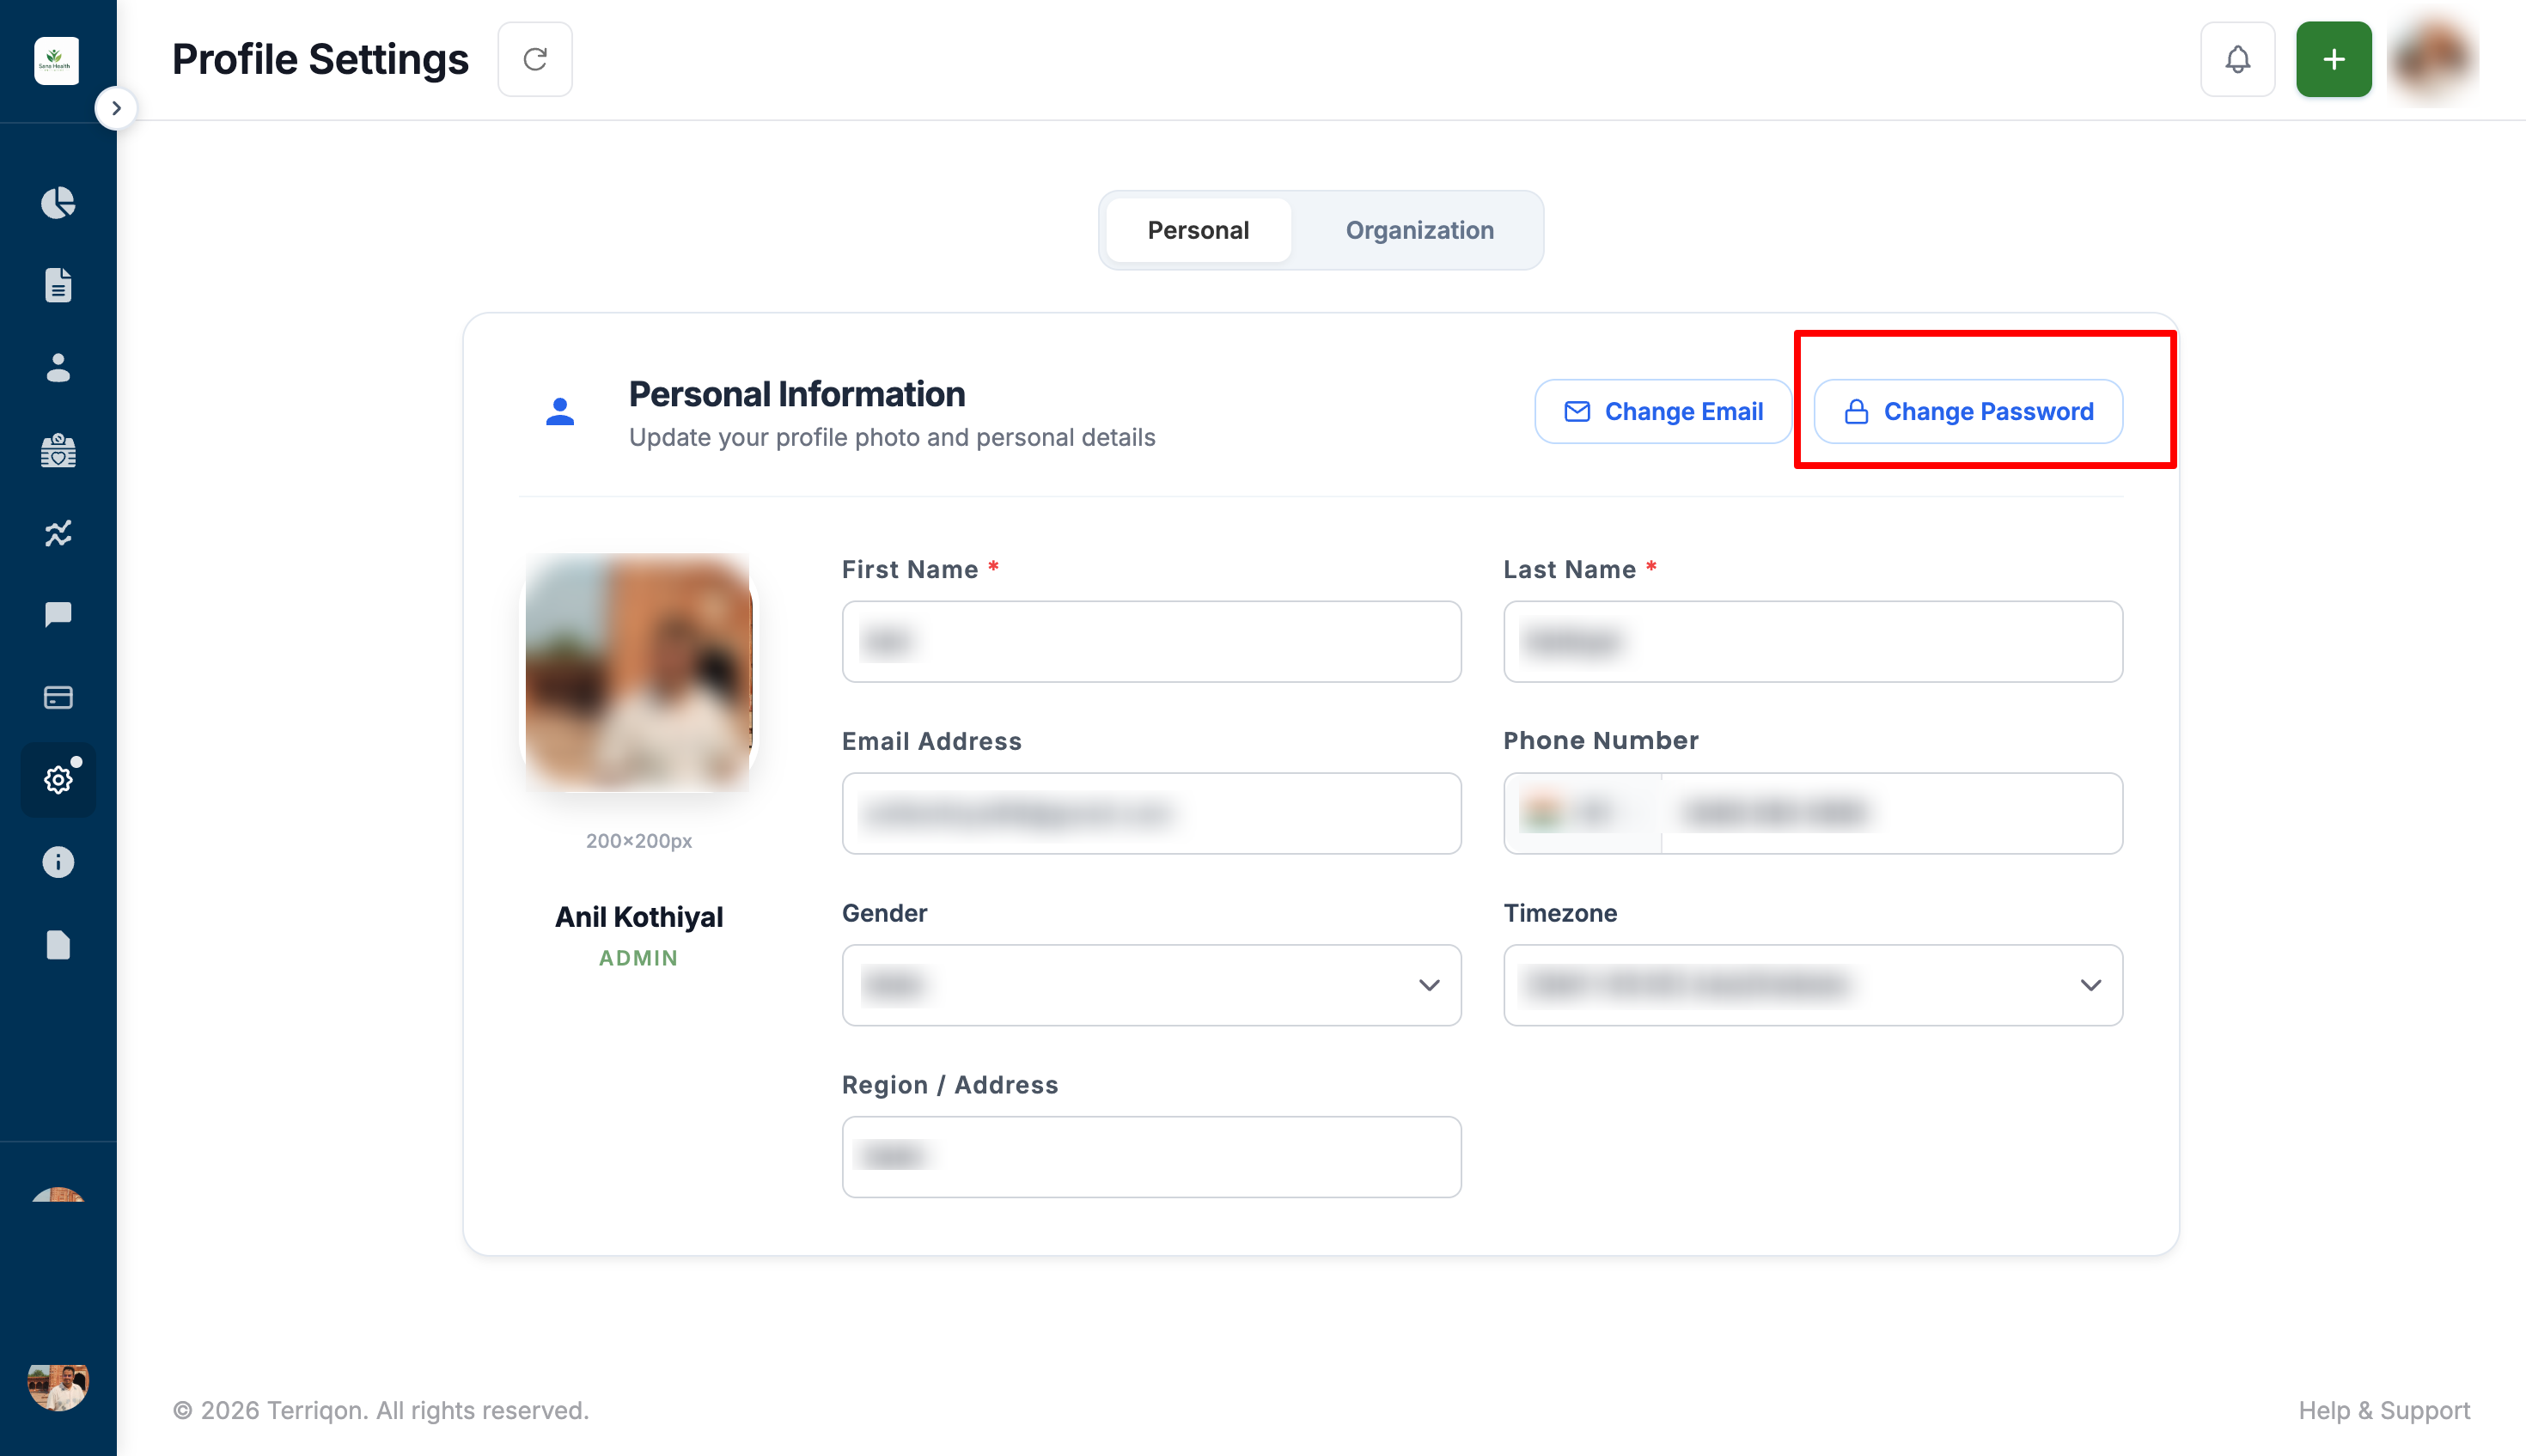The width and height of the screenshot is (2526, 1456).
Task: Switch to the Organization tab
Action: (1419, 230)
